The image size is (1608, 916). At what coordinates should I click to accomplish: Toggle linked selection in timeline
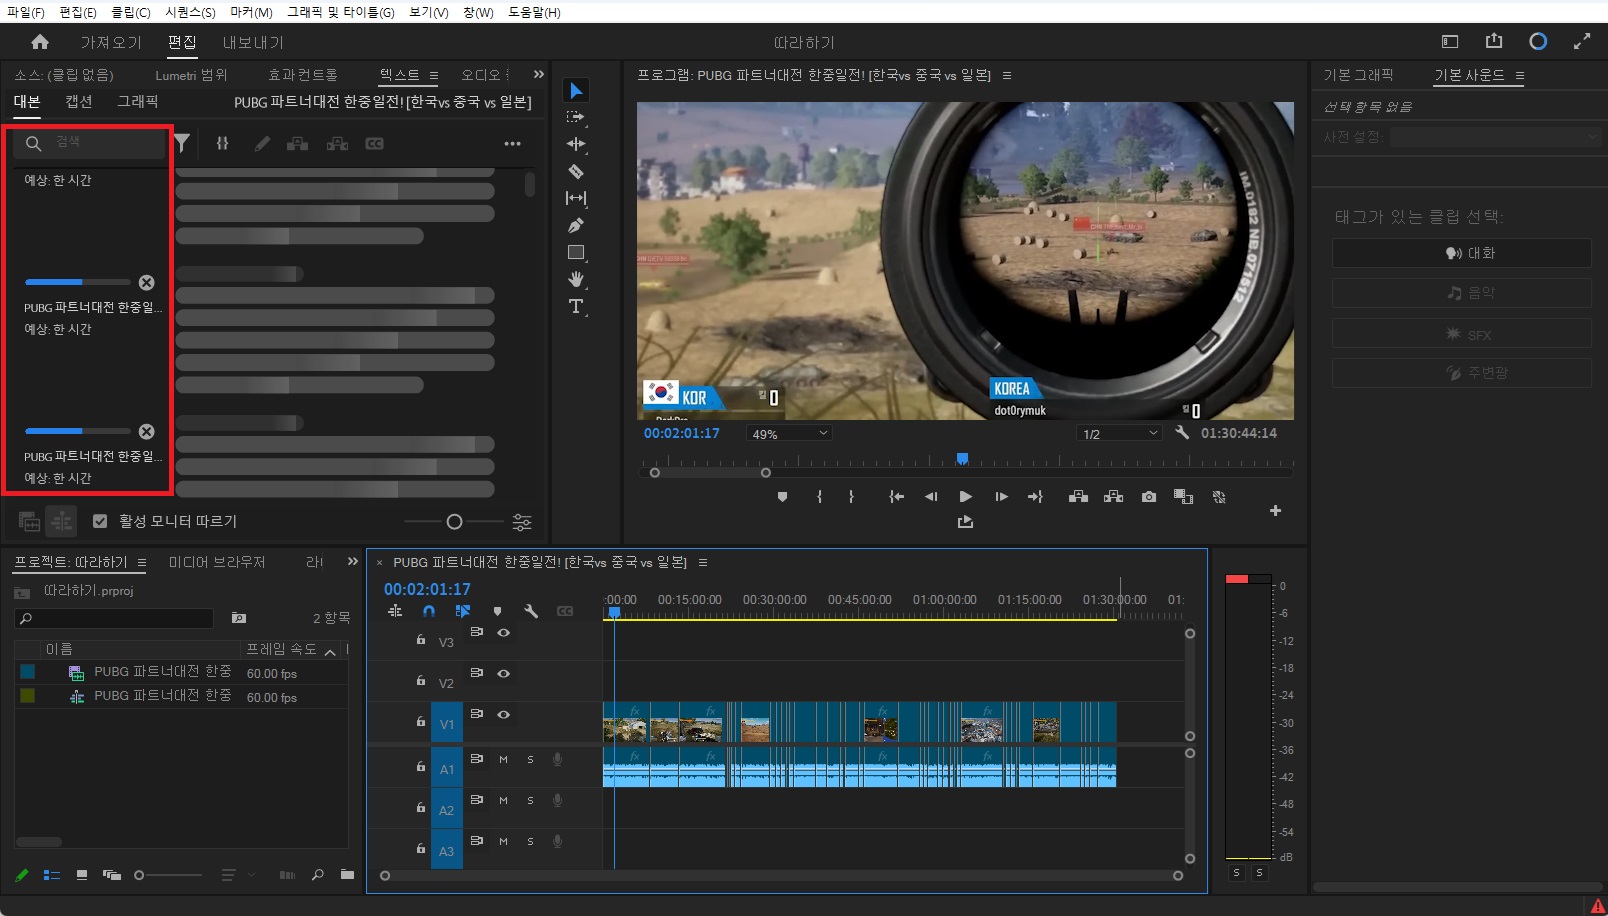[462, 611]
